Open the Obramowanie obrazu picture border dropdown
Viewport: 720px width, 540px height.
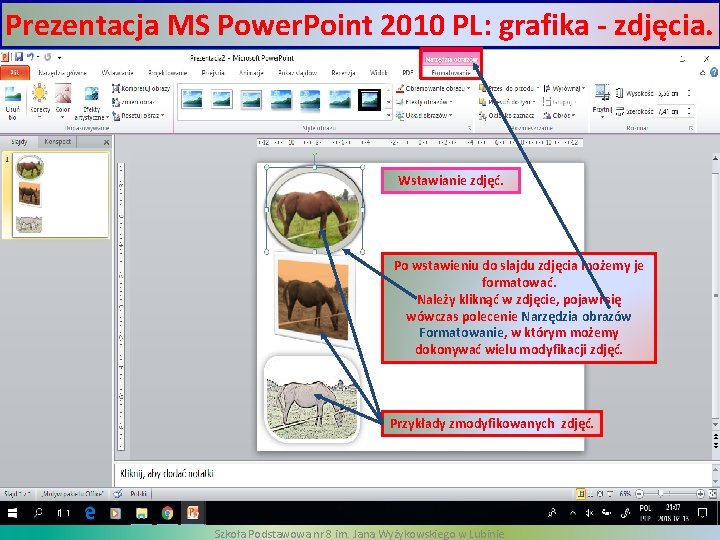pyautogui.click(x=433, y=88)
